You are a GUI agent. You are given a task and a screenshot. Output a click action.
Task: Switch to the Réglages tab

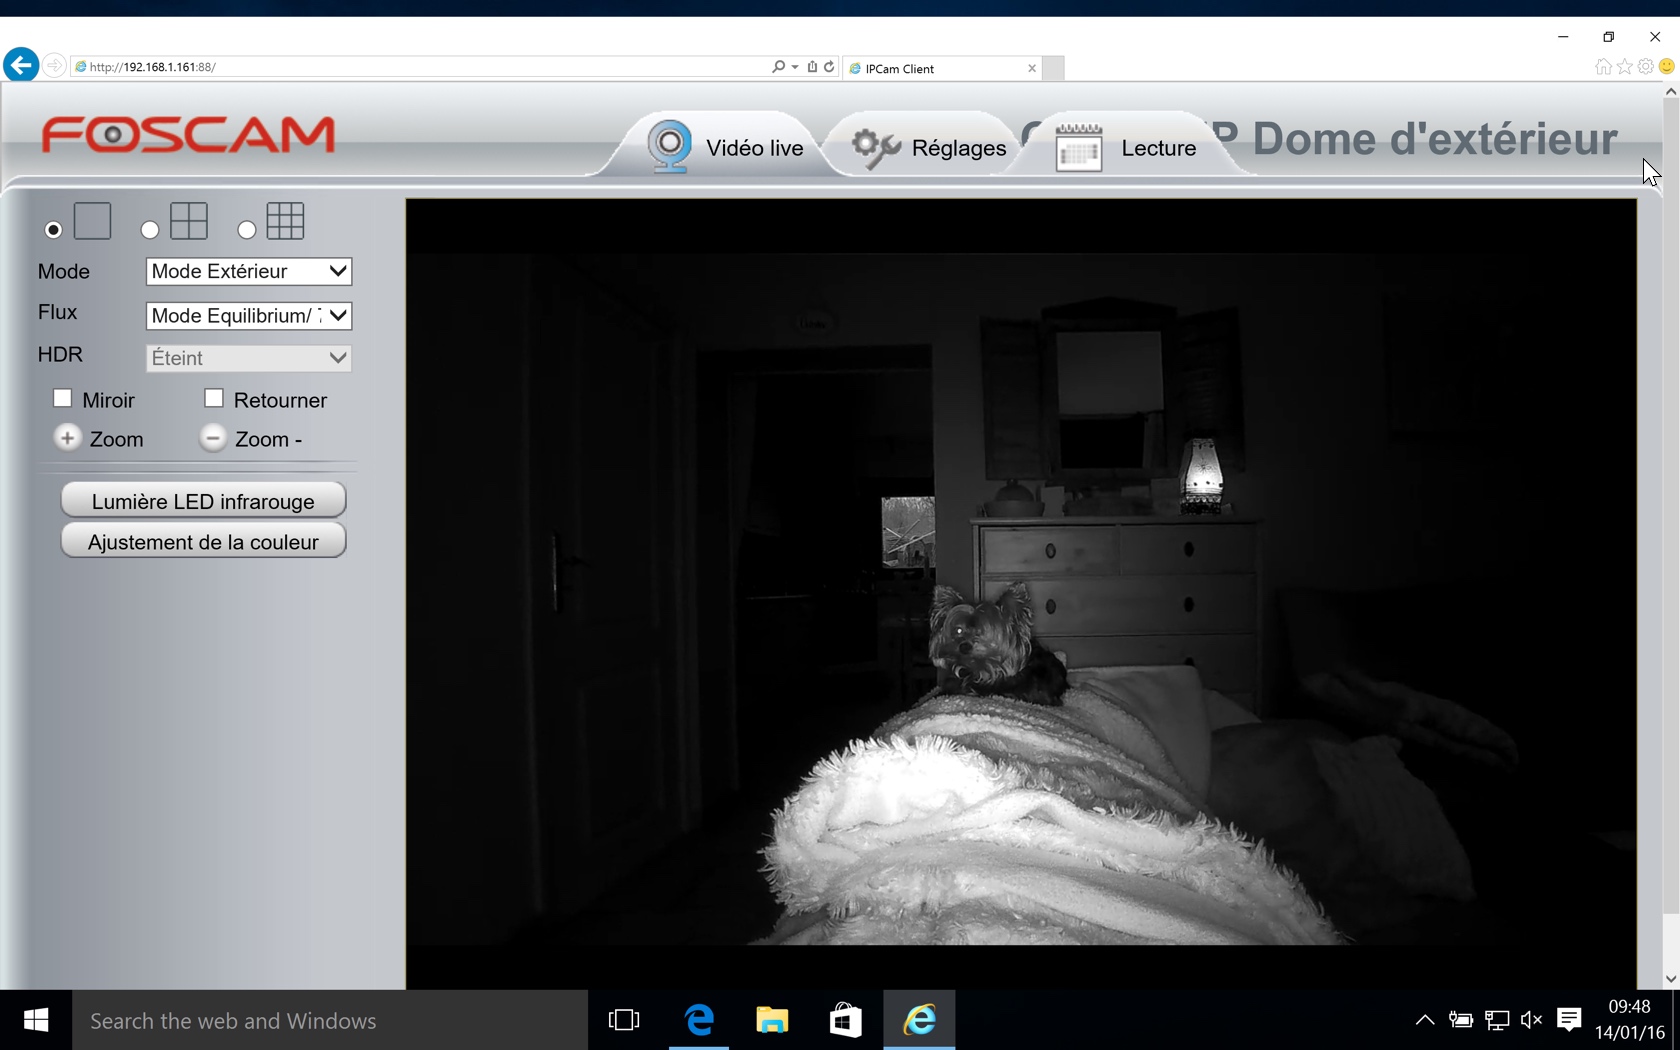click(928, 148)
